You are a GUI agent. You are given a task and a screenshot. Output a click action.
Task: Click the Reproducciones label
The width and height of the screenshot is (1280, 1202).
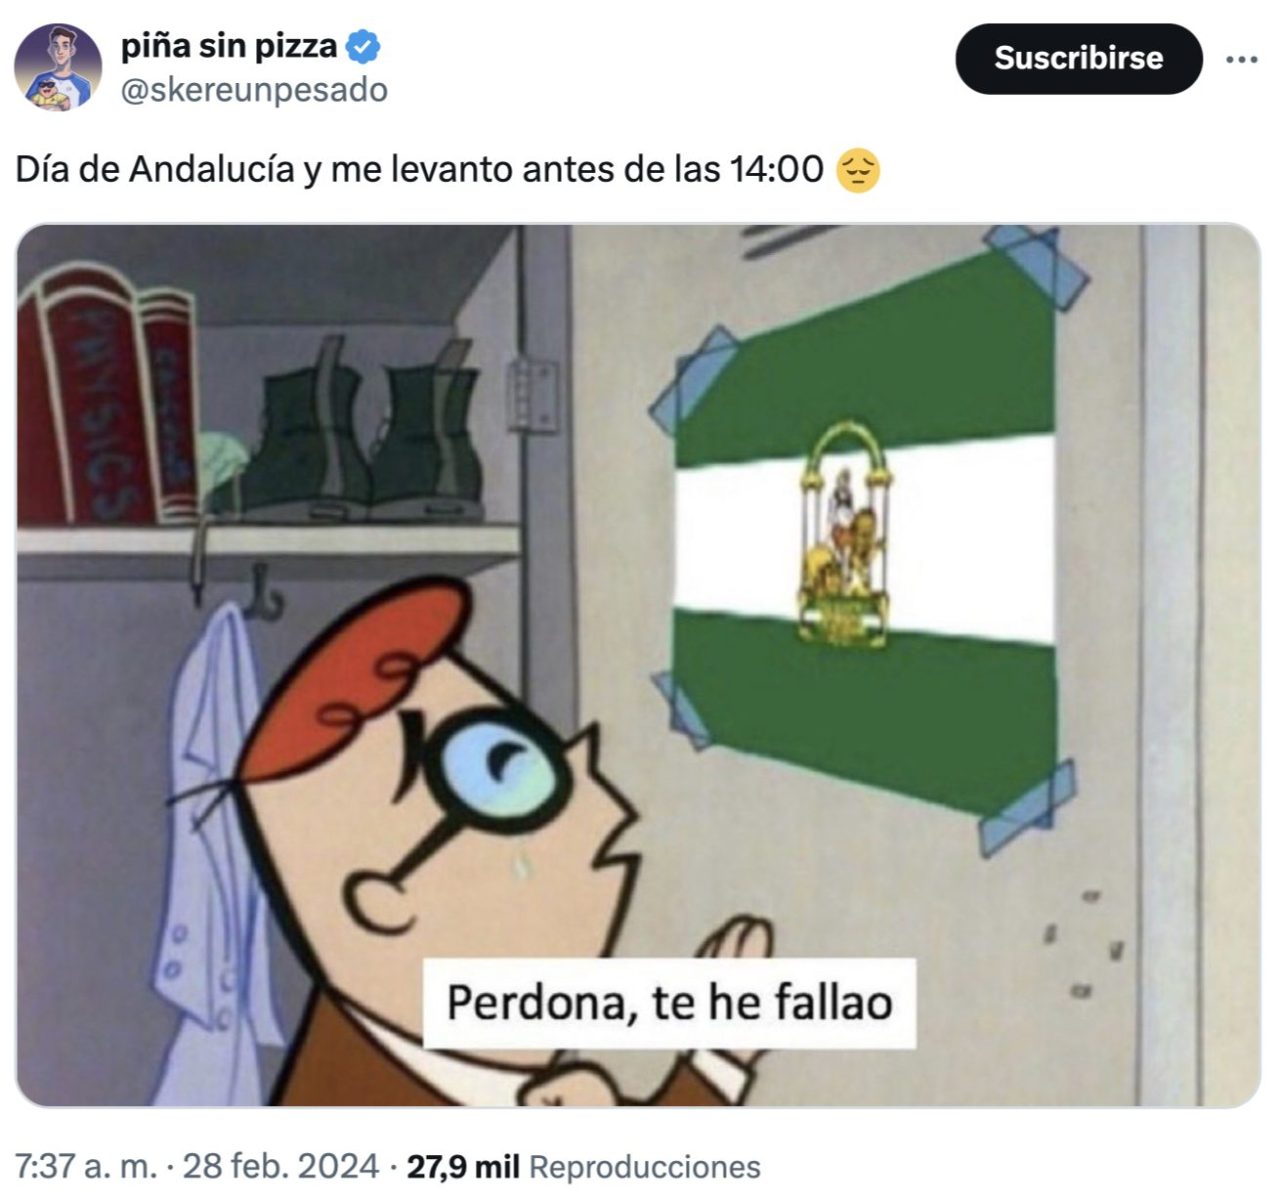pos(645,1167)
